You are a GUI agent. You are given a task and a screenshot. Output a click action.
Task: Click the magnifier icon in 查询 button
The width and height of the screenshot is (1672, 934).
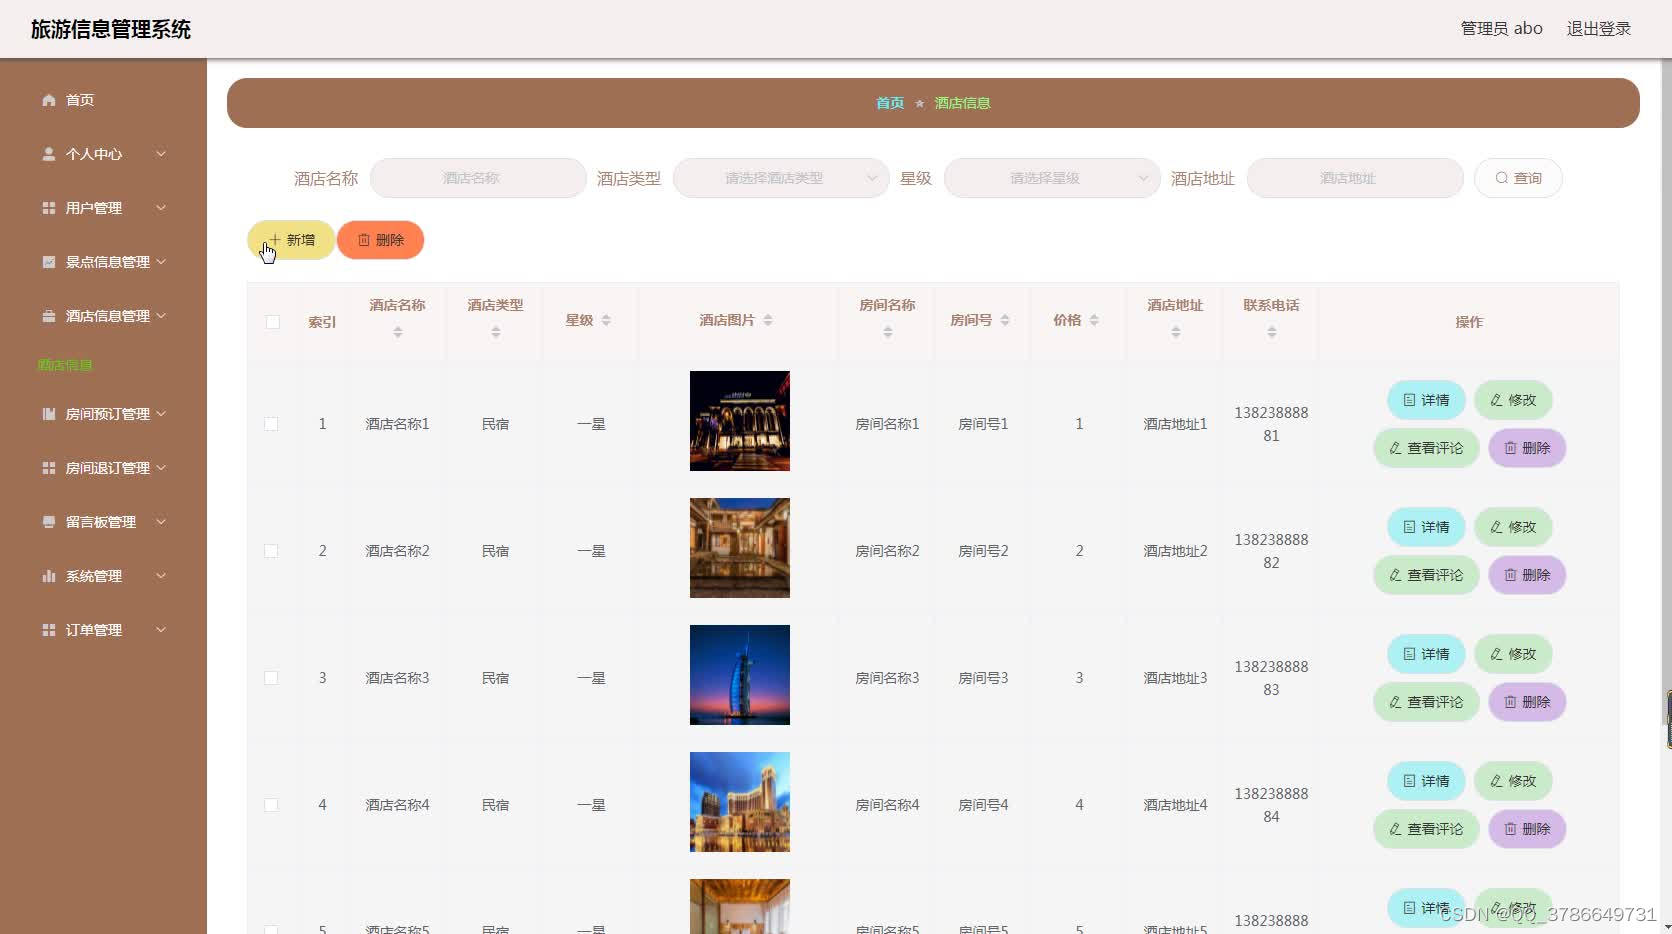pos(1501,178)
